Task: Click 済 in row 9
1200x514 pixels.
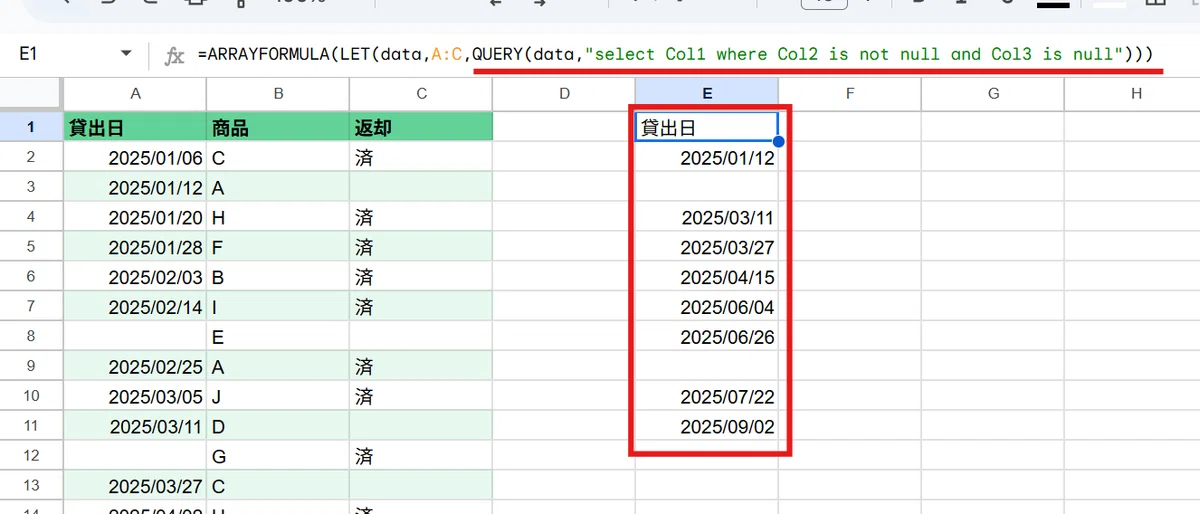Action: pyautogui.click(x=421, y=367)
